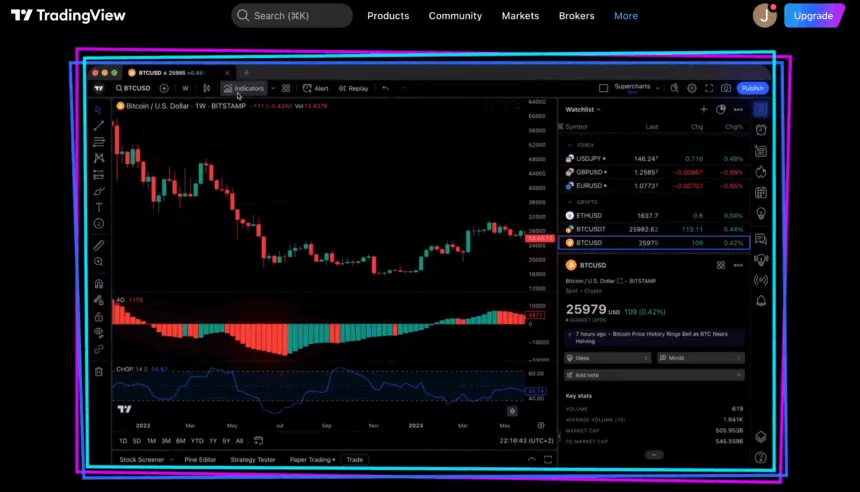Open the Ideas button in details panel
Screen dimensions: 860x492
pos(608,358)
